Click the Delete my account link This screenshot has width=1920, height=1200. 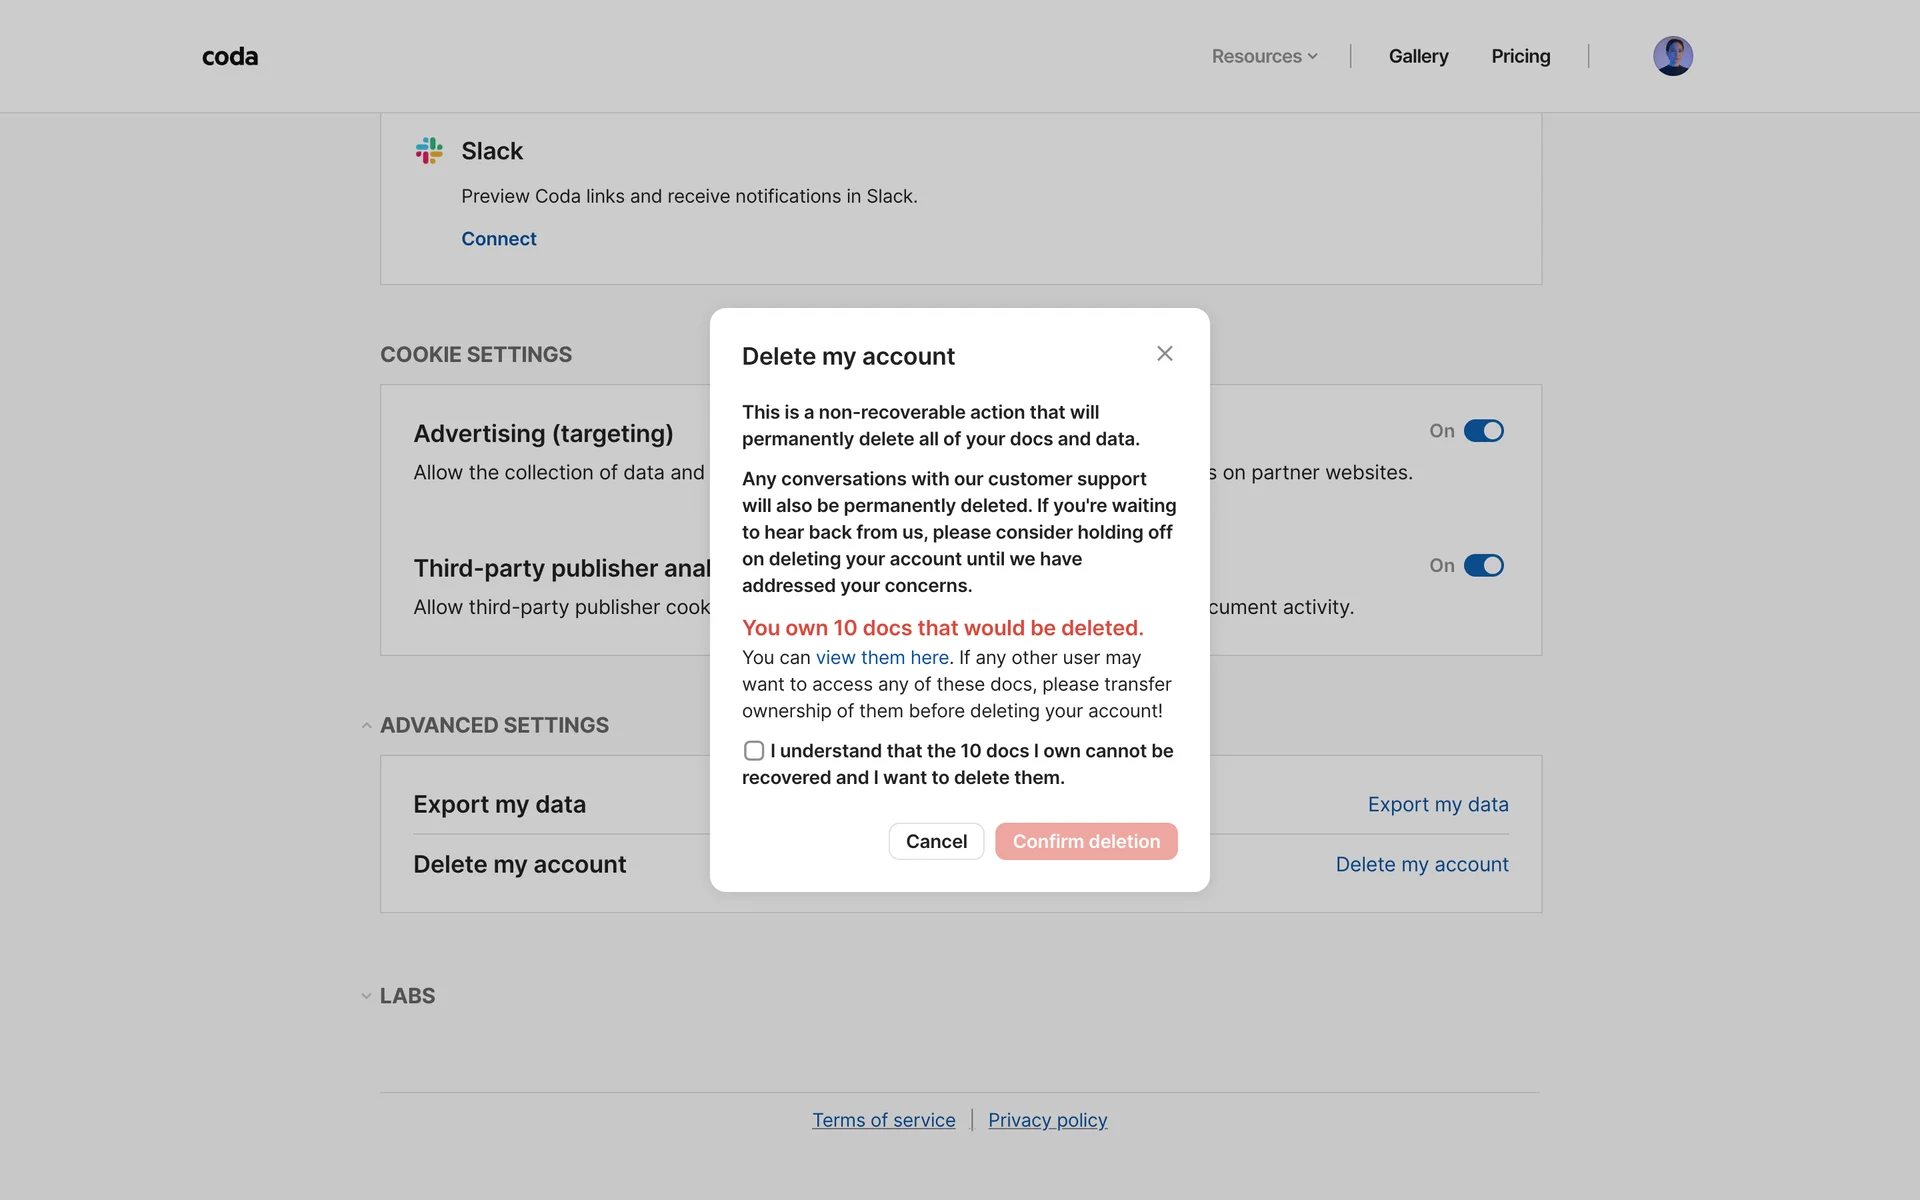click(x=1421, y=865)
